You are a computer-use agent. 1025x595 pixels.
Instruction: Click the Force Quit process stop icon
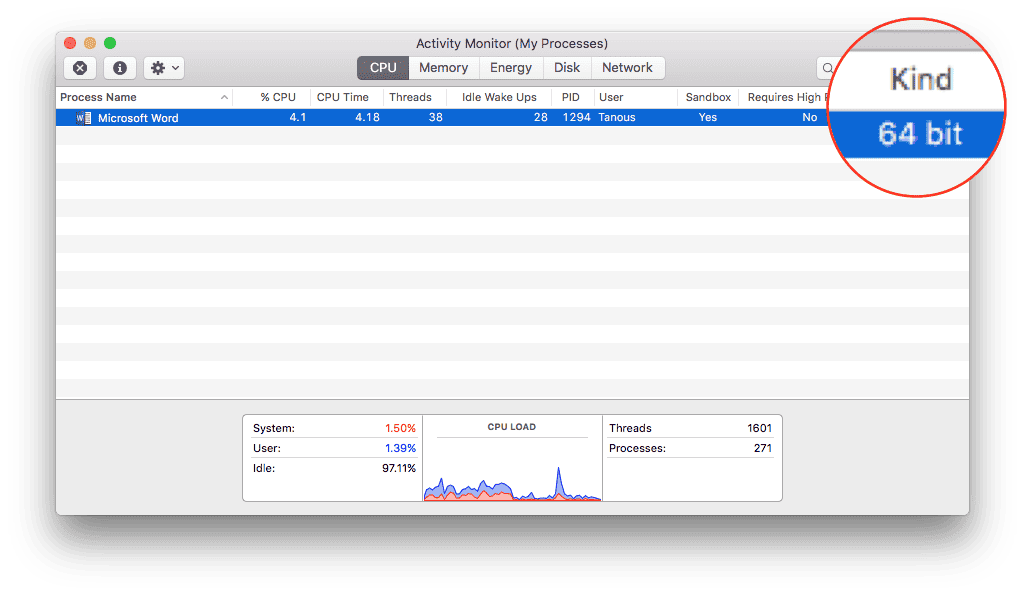point(80,68)
